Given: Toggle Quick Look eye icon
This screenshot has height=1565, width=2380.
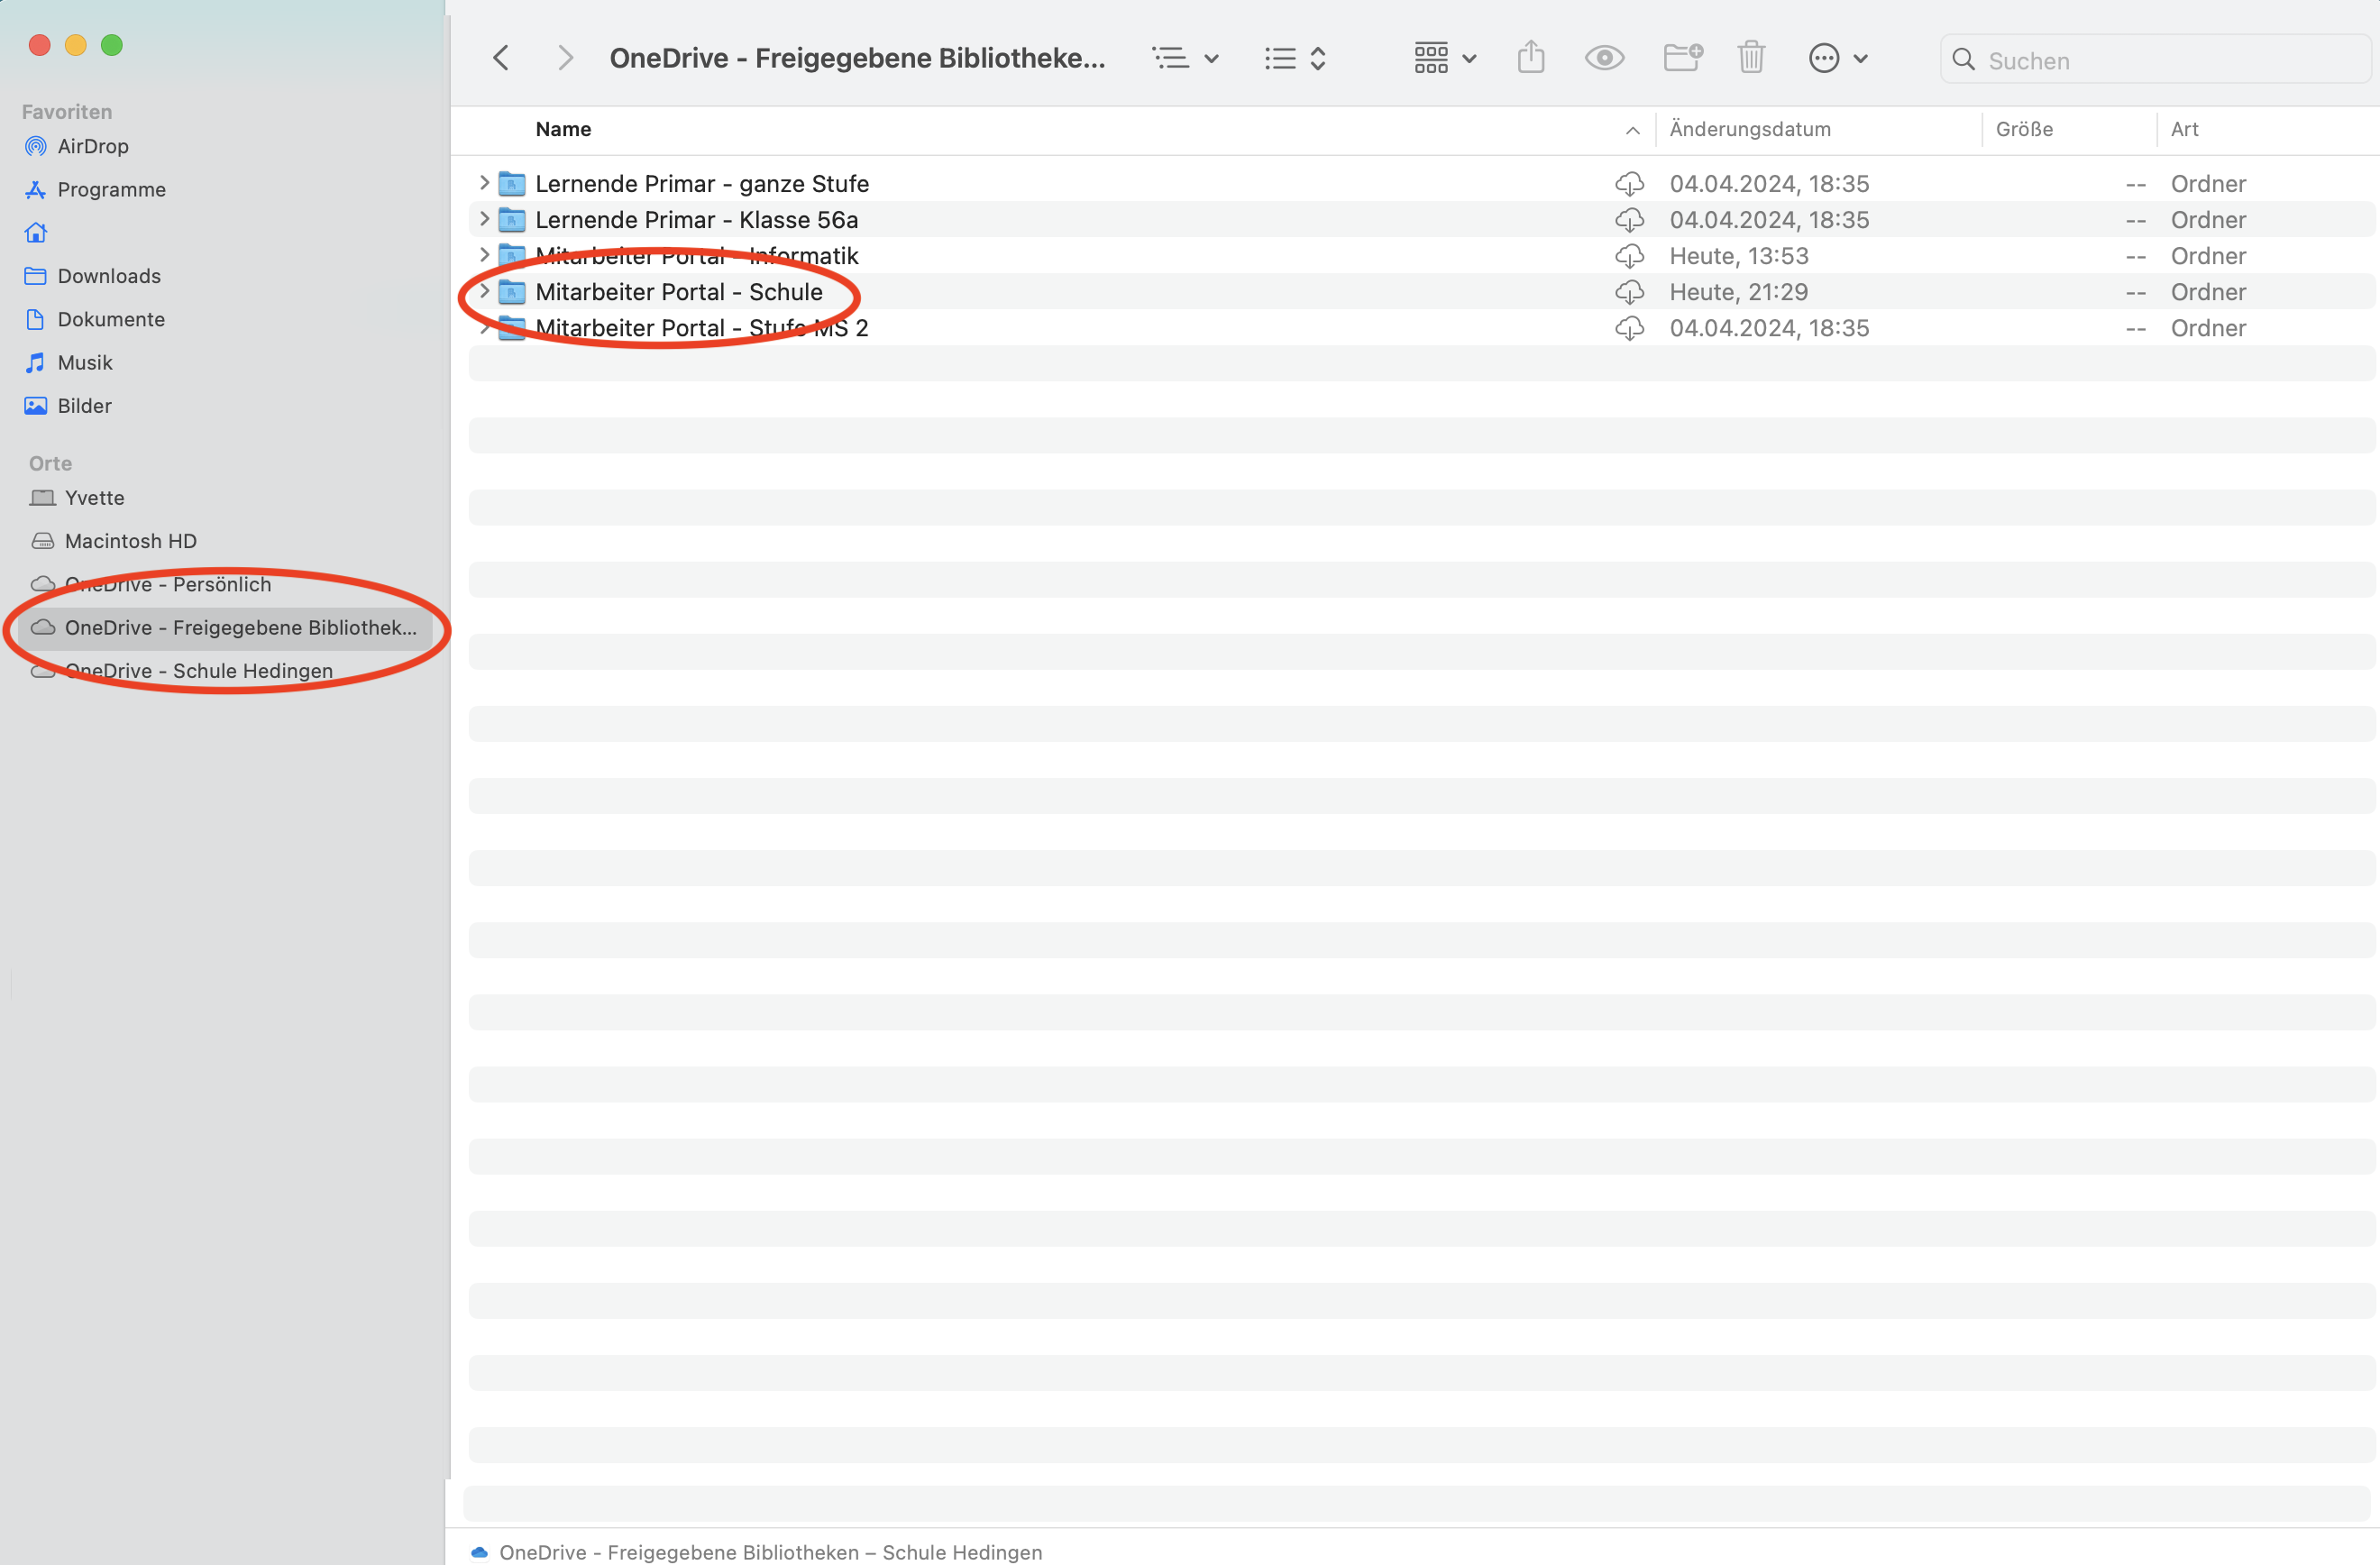Looking at the screenshot, I should point(1604,58).
